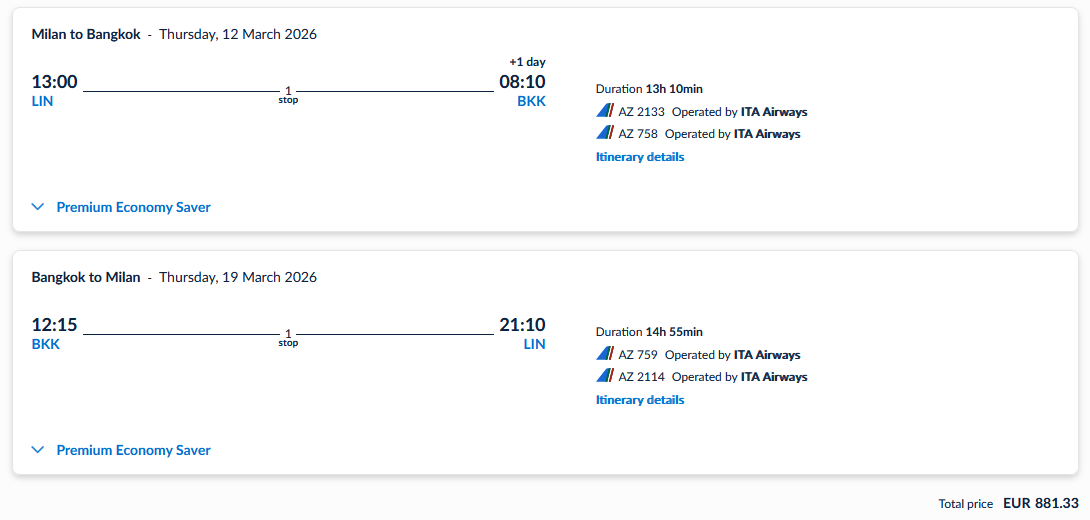Screen dimensions: 1090x520
Task: Click the 1 stop marker on return flight
Action: click(288, 337)
